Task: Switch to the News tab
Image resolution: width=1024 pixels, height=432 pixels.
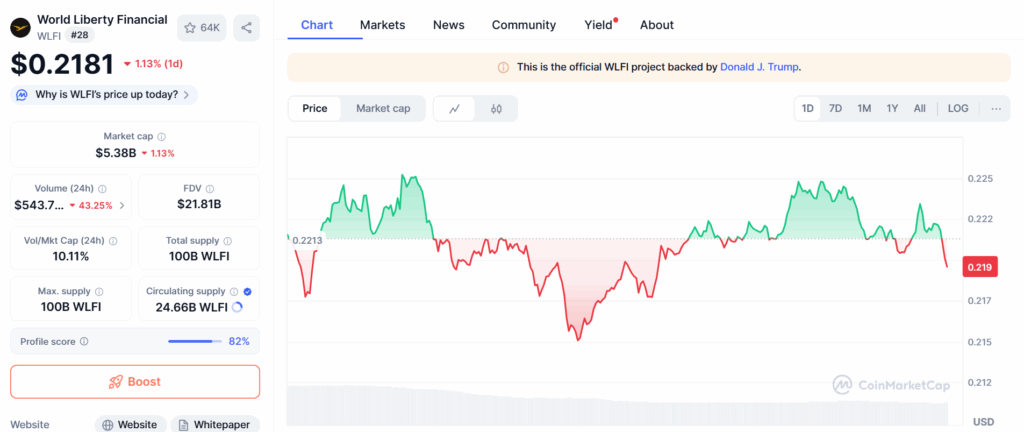Action: pyautogui.click(x=449, y=25)
